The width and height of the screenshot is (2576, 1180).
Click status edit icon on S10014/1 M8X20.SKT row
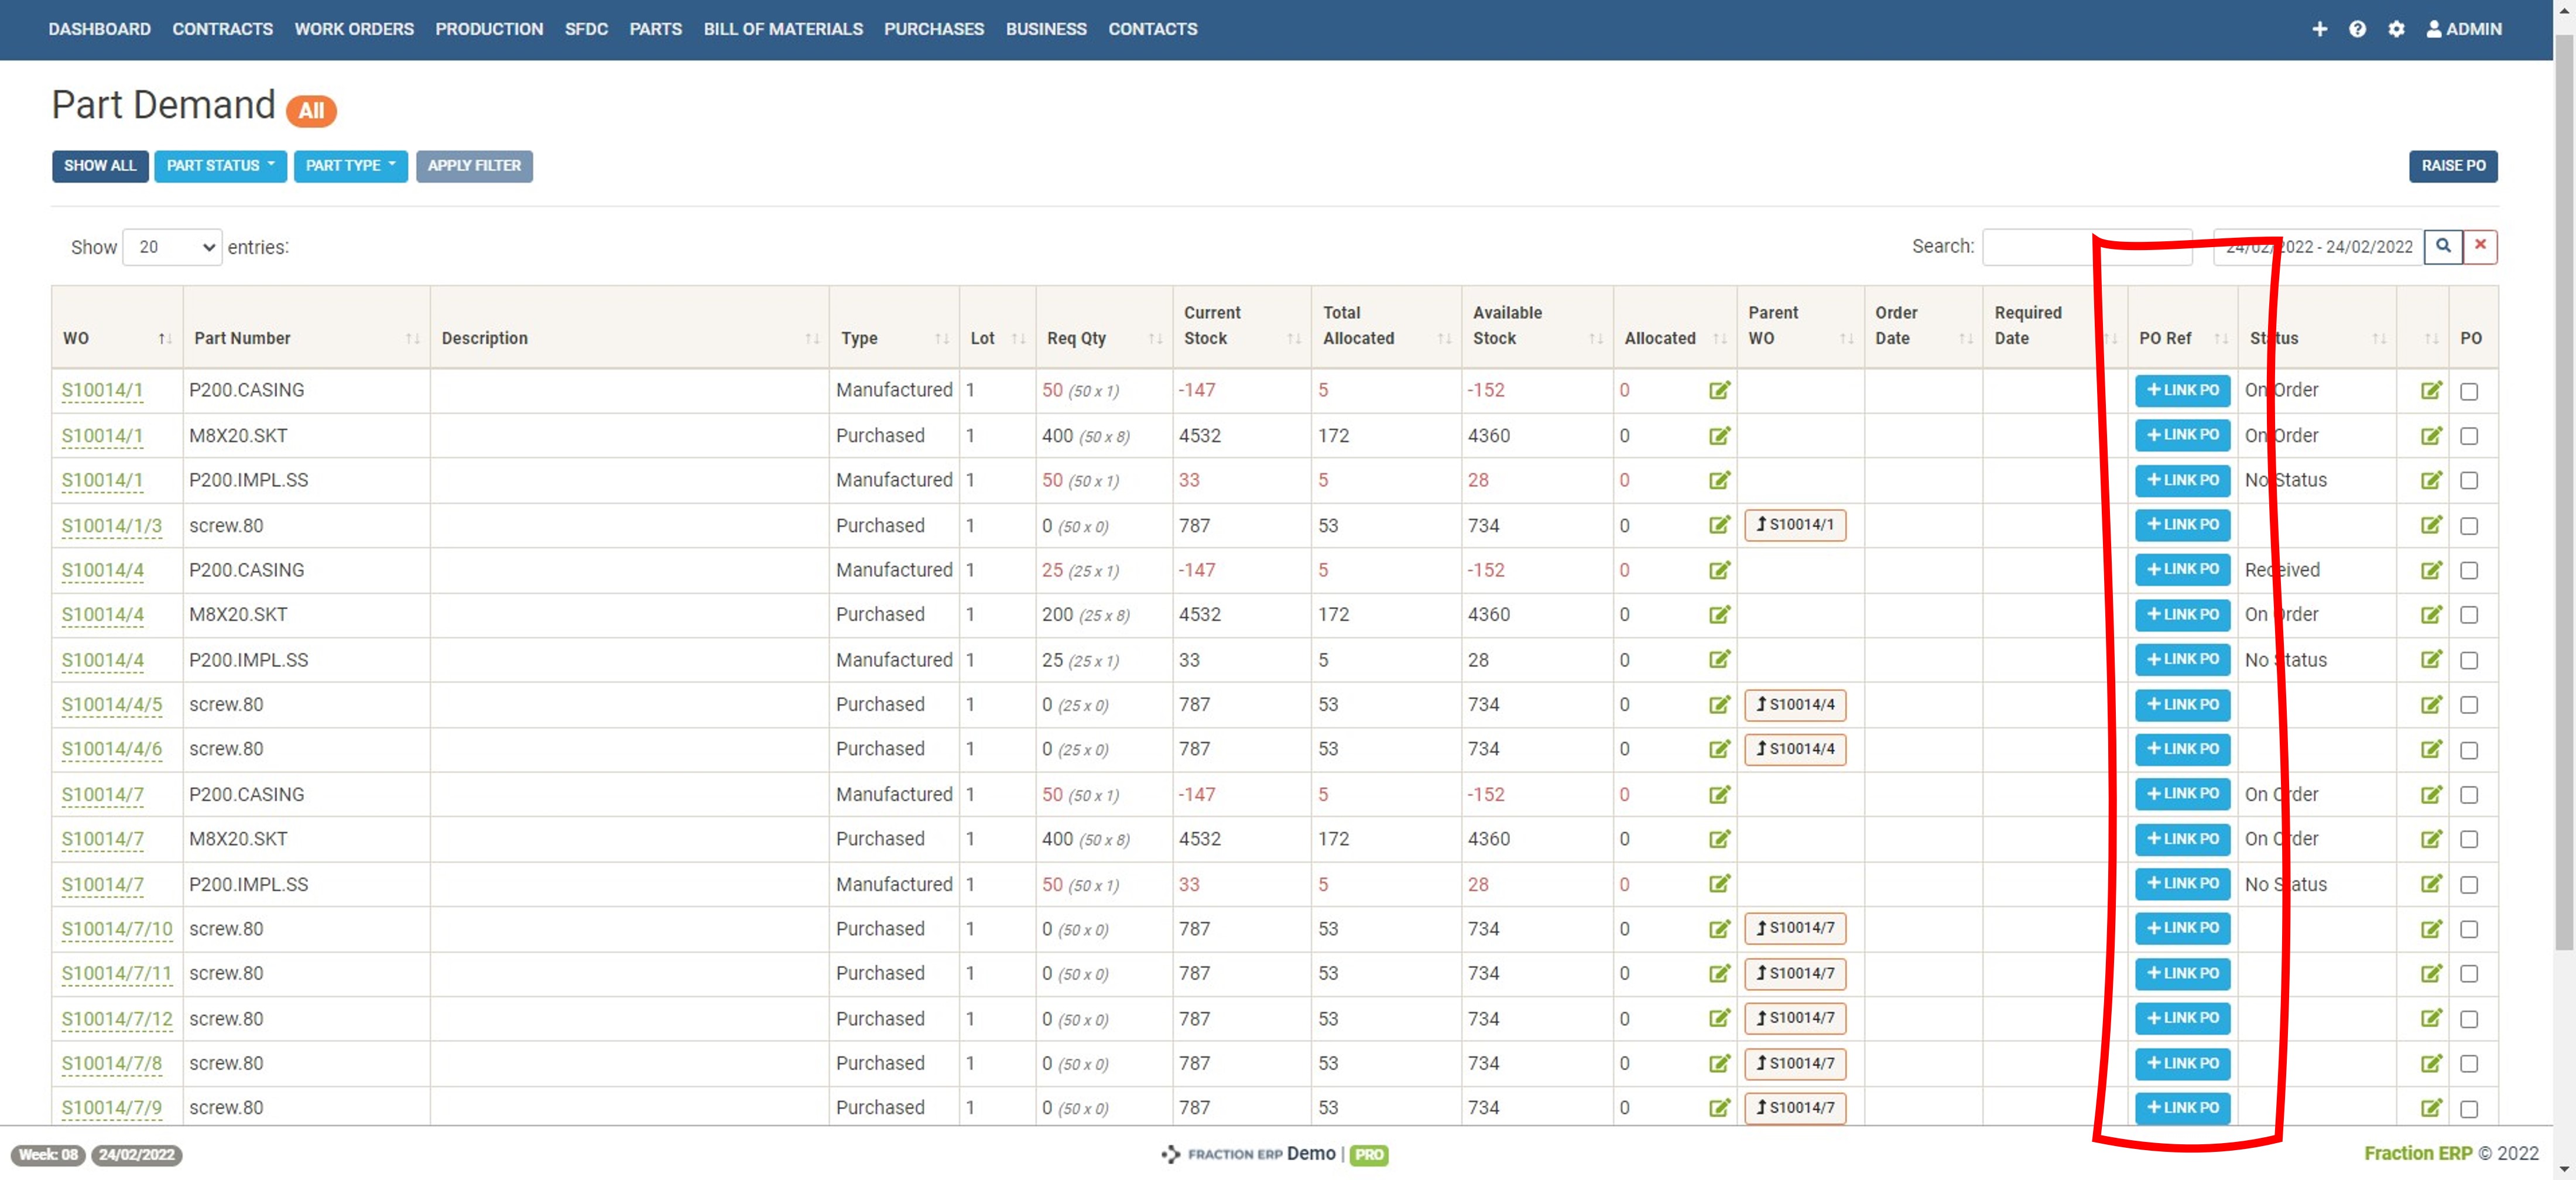2431,435
